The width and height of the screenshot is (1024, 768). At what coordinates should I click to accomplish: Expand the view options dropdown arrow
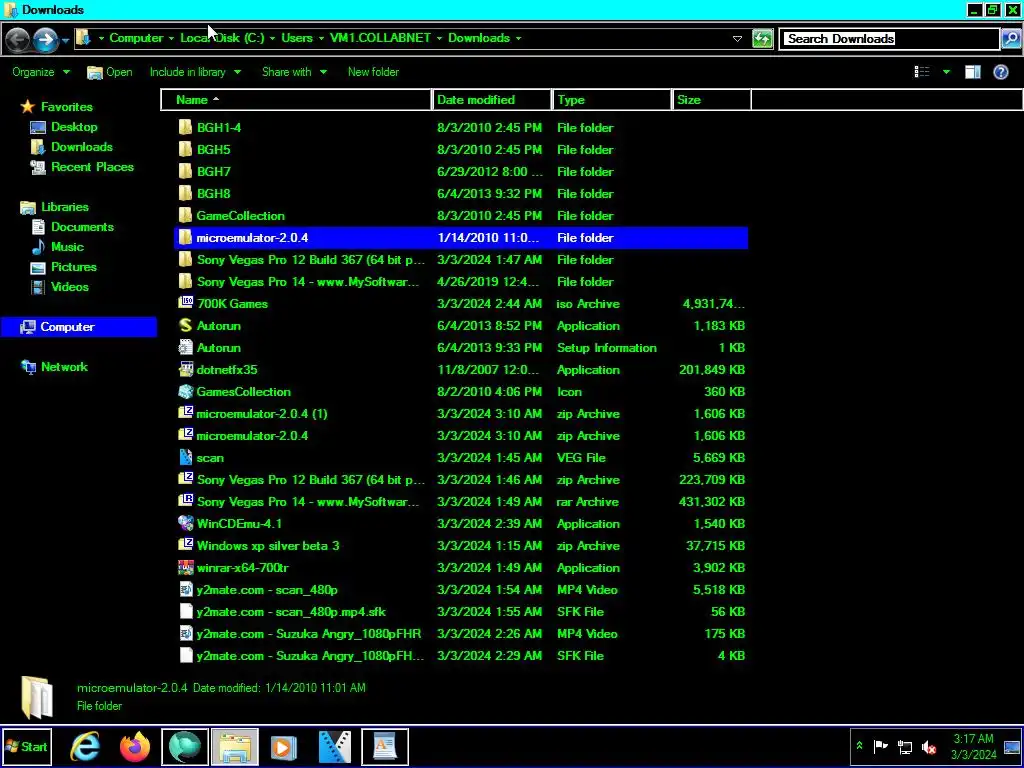click(x=946, y=72)
